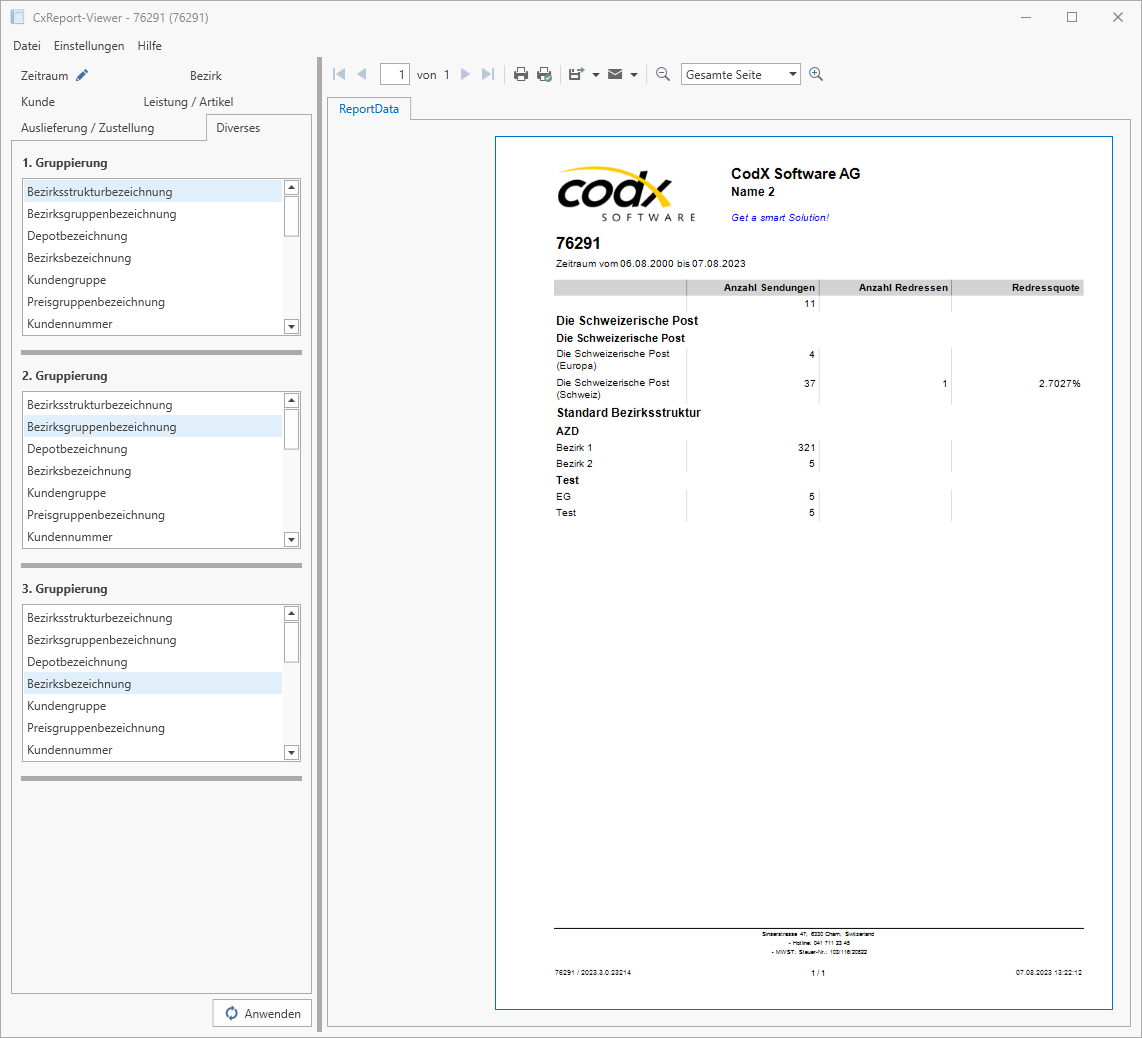Jump to the last report page
The width and height of the screenshot is (1142, 1038).
[488, 74]
